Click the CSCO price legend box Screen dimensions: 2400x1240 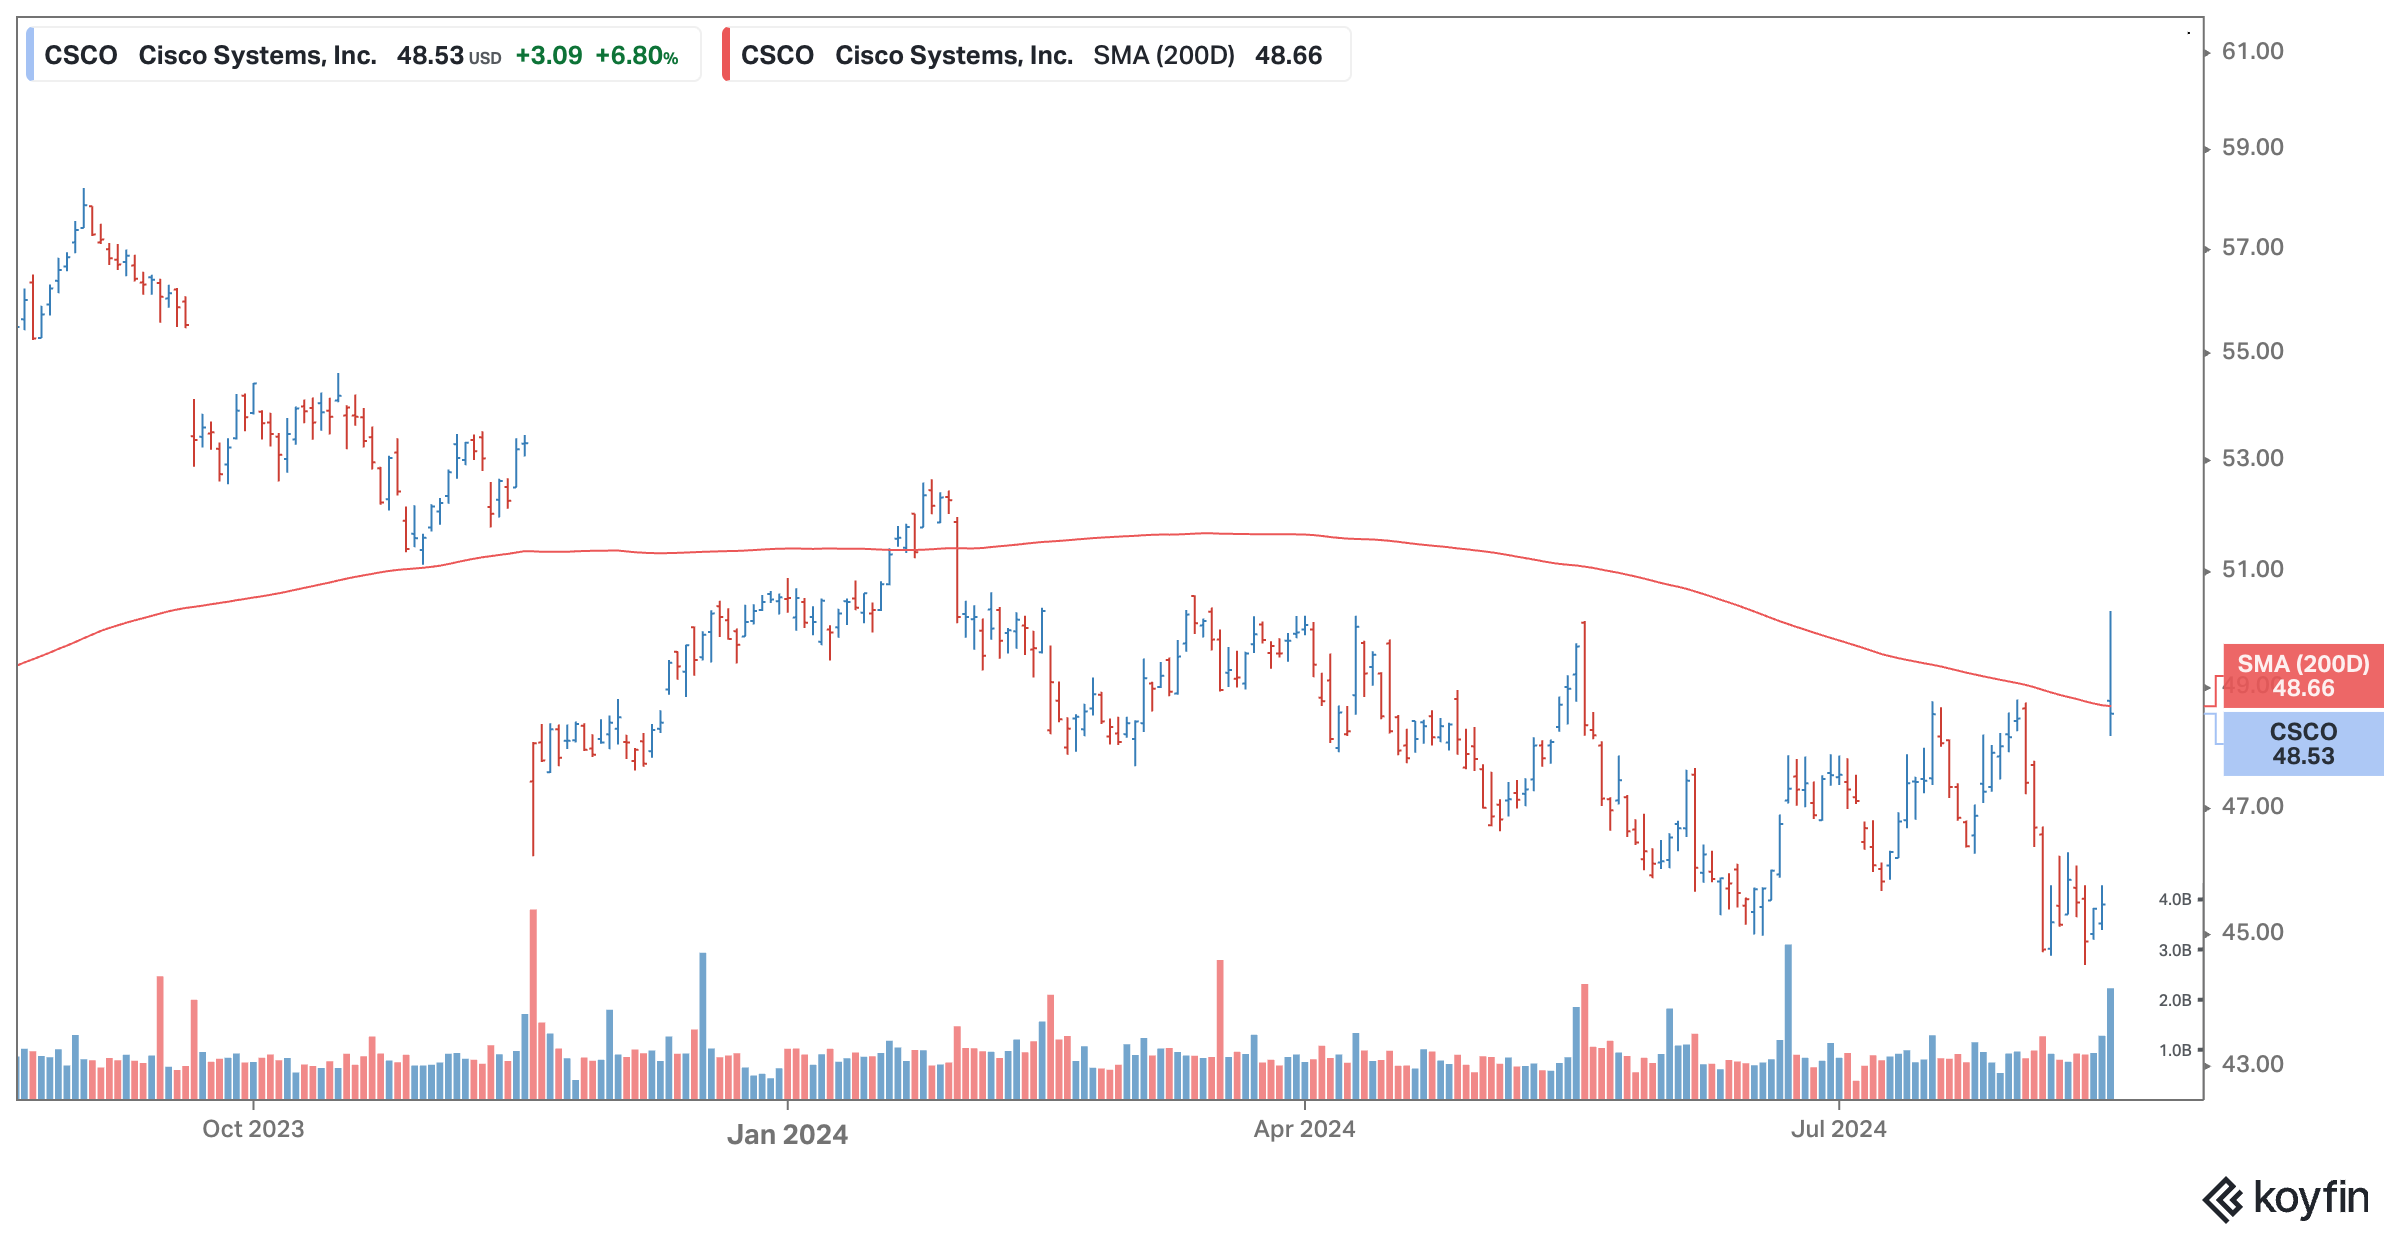click(x=363, y=55)
